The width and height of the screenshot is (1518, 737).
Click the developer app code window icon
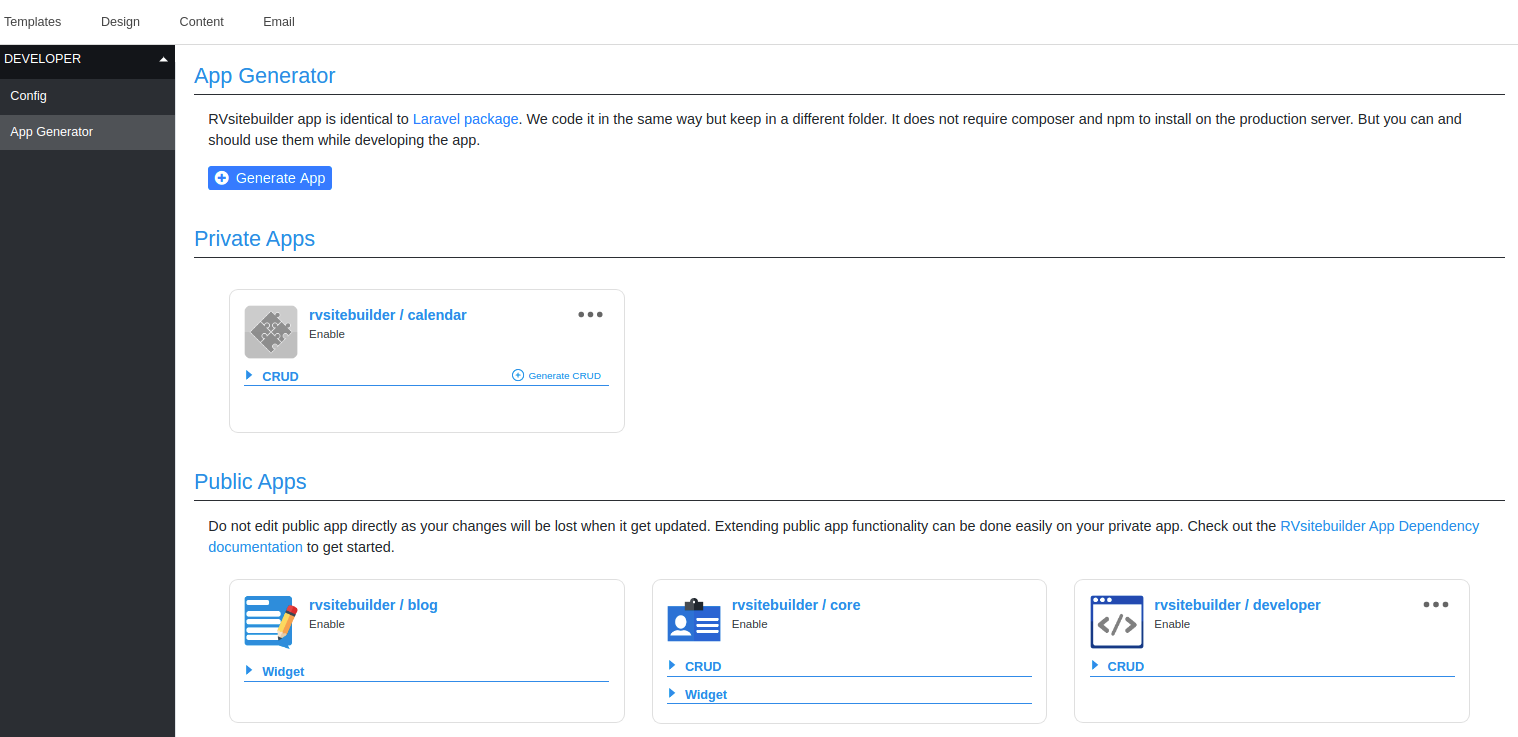(1116, 621)
